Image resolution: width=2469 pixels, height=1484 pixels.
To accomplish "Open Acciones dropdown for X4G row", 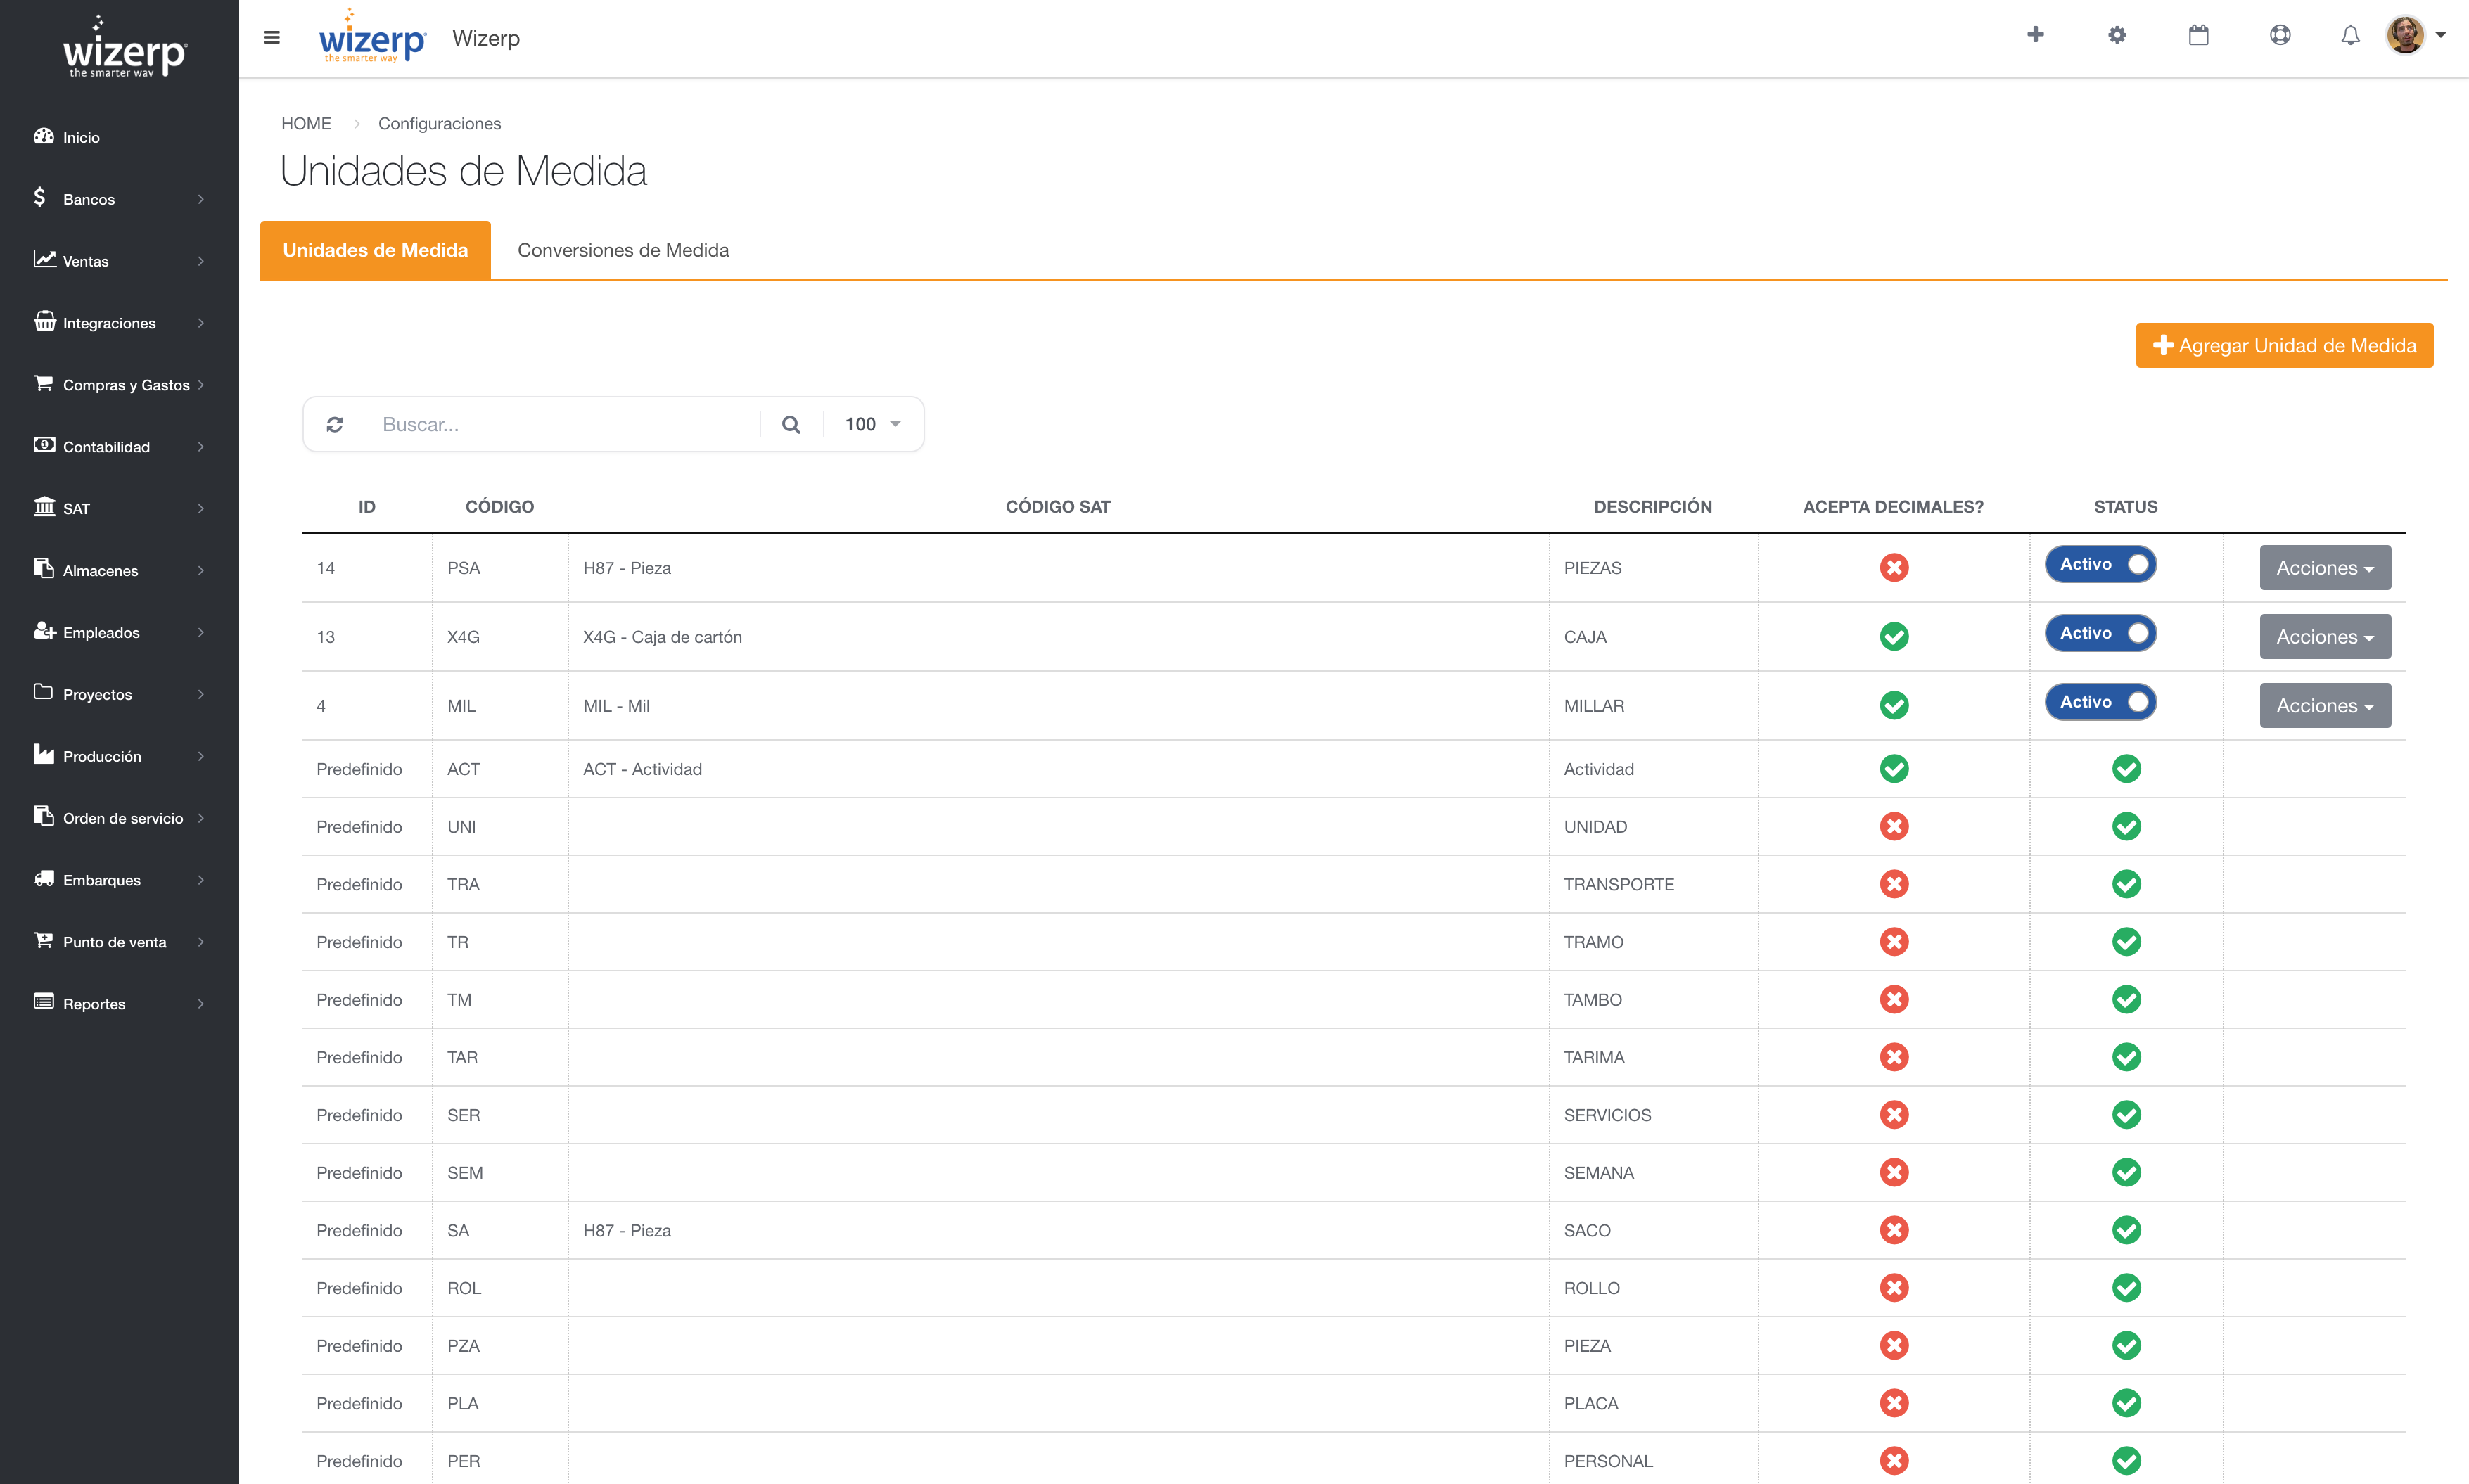I will coord(2325,637).
